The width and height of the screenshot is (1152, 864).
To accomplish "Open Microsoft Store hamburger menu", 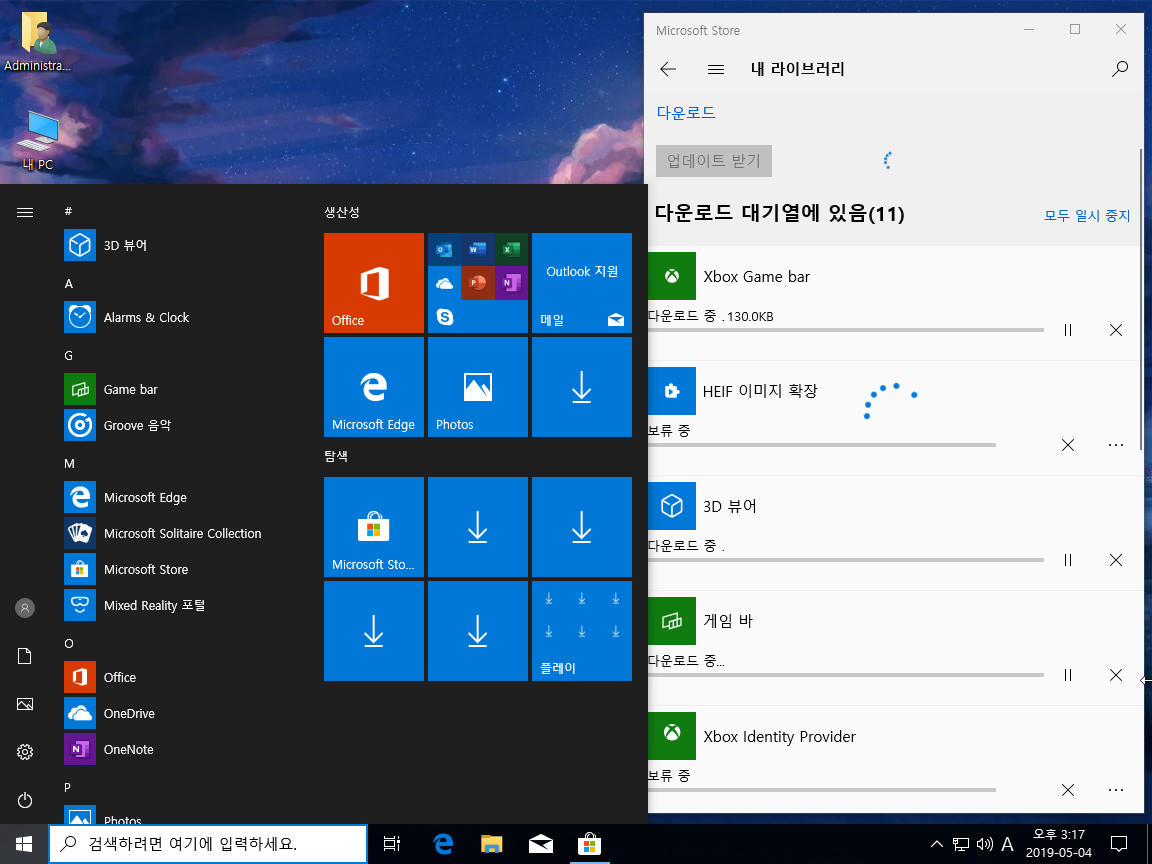I will [716, 69].
